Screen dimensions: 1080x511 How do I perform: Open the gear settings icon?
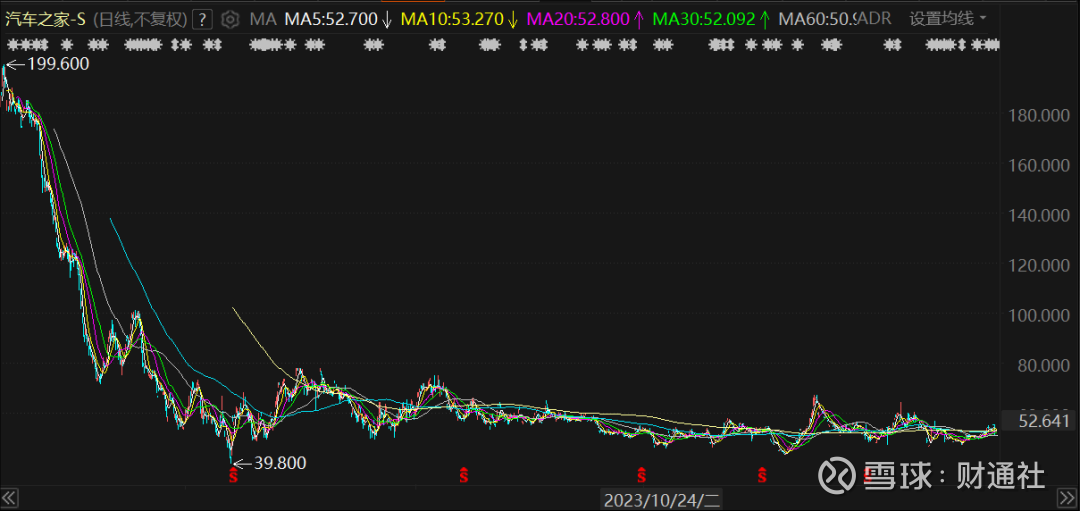pyautogui.click(x=231, y=19)
